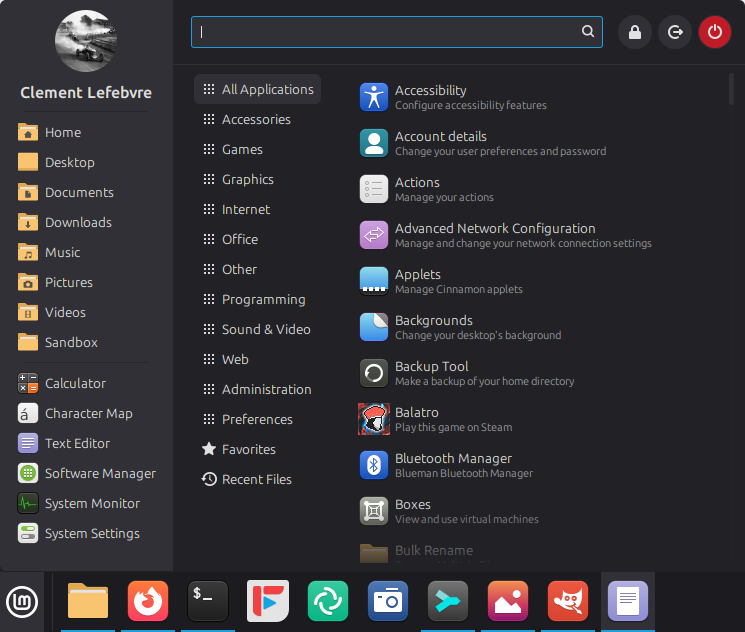
Task: Open Boxes virtual machines app
Action: point(412,511)
